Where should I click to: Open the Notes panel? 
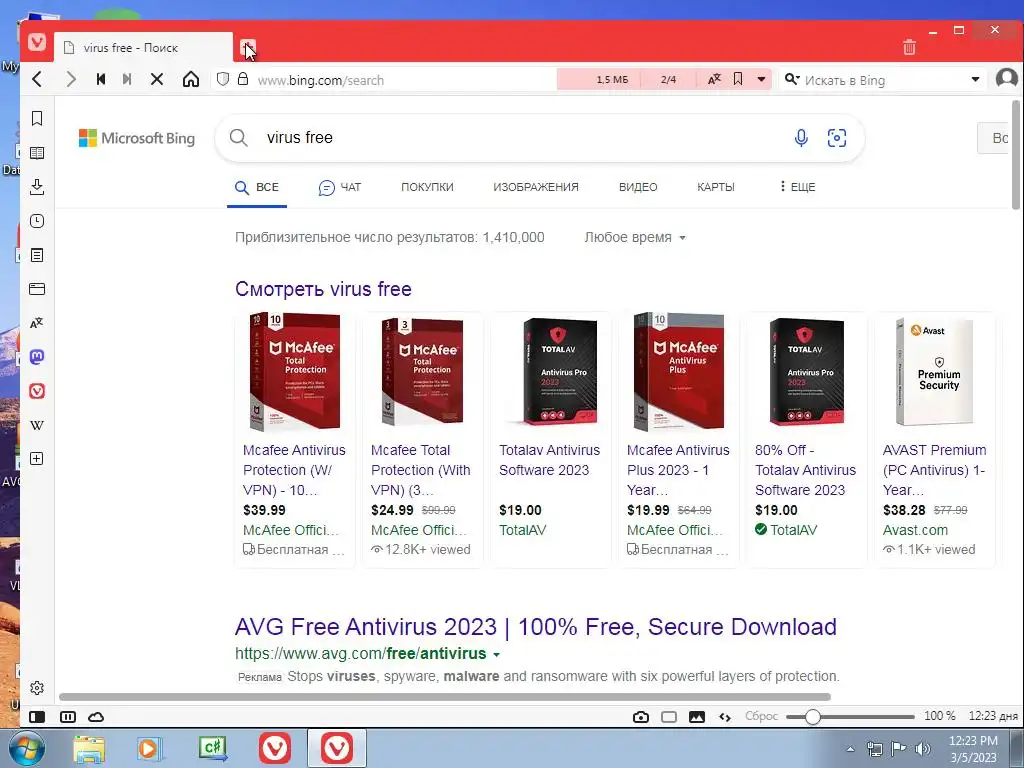click(x=37, y=255)
